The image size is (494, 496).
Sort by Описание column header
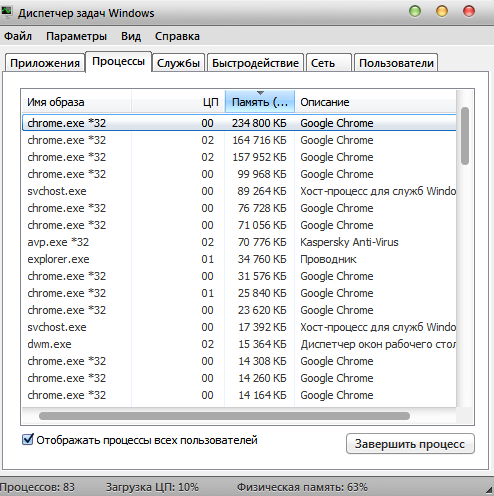[x=375, y=102]
